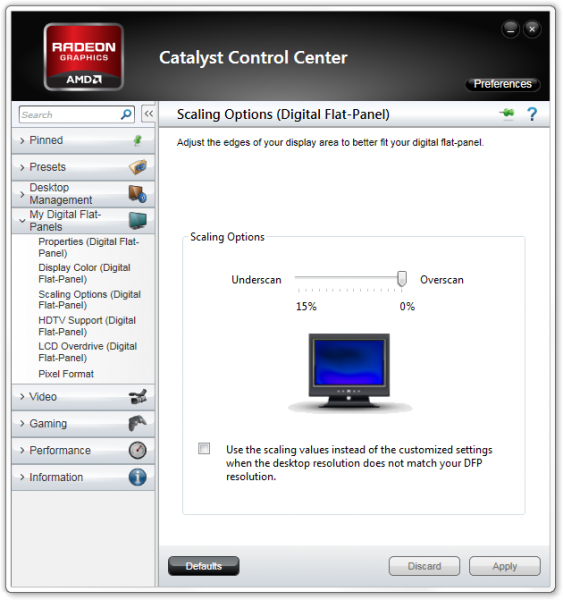563x600 pixels.
Task: Click the Video camcorder icon
Action: [x=137, y=397]
